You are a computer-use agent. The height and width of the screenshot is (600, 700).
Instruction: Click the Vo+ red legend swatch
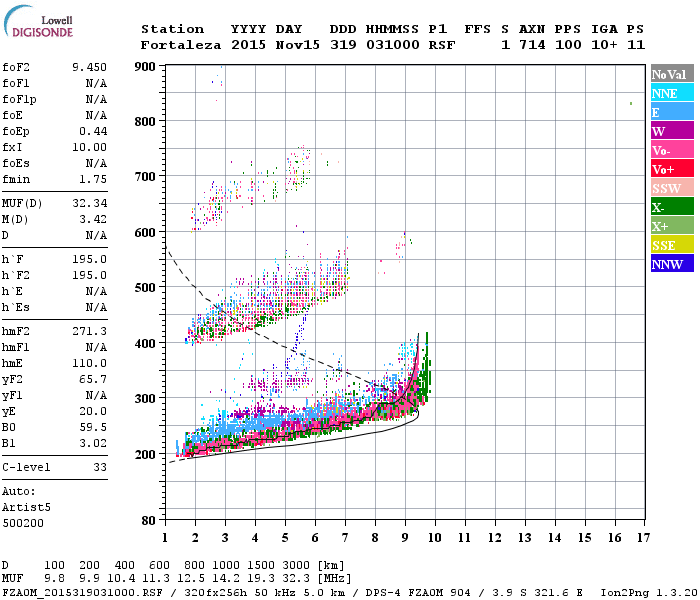coord(672,169)
